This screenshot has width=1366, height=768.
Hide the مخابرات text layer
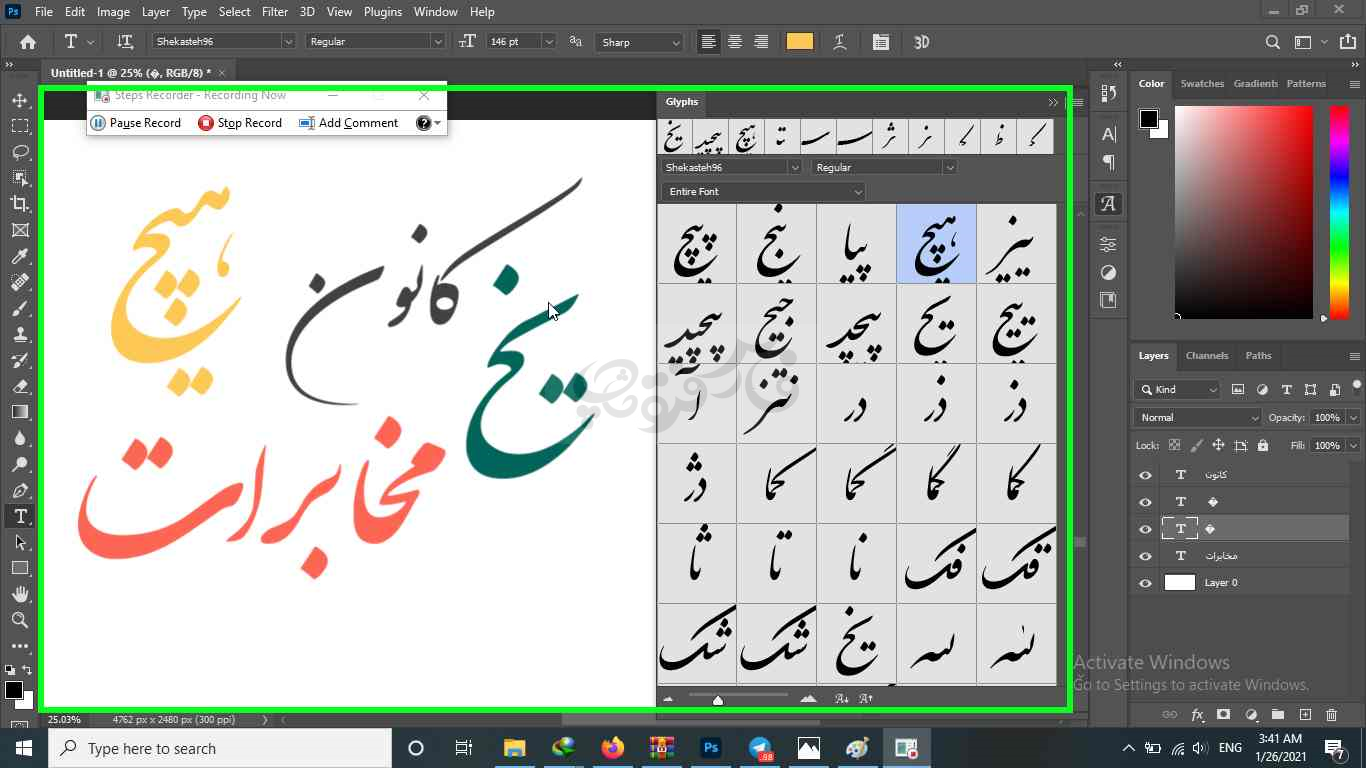[x=1145, y=556]
